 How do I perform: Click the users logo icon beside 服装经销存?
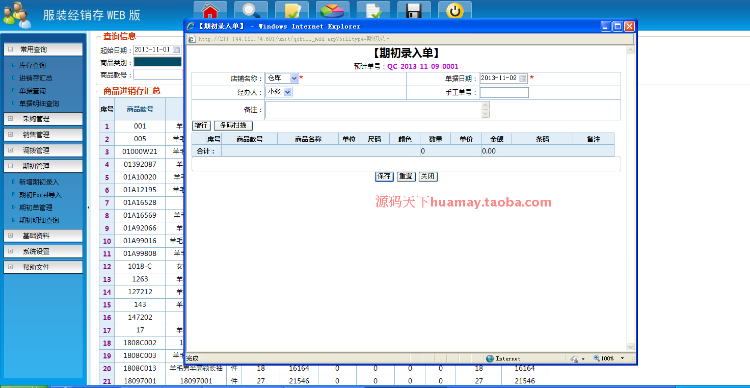(x=17, y=15)
